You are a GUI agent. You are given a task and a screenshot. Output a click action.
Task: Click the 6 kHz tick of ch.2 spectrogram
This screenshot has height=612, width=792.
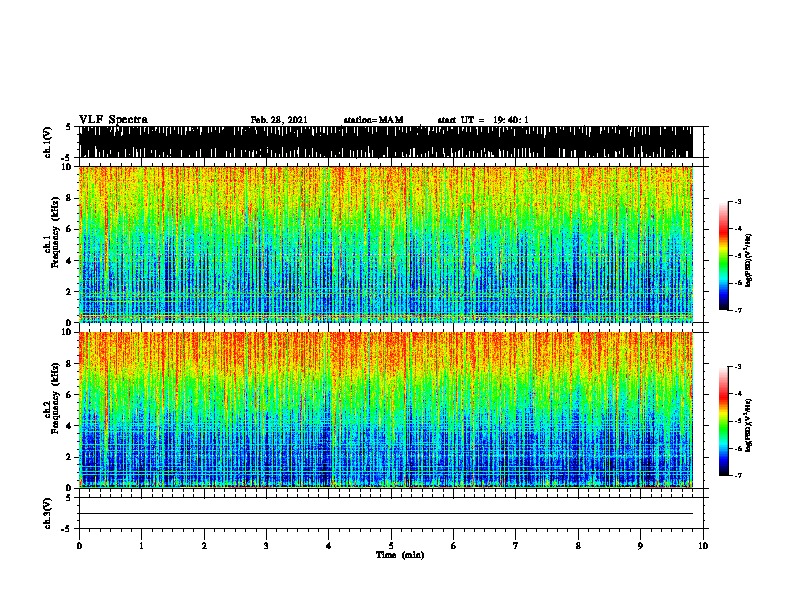pyautogui.click(x=70, y=394)
